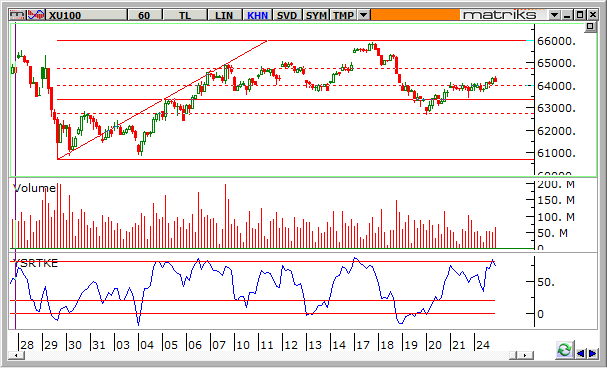The image size is (607, 368).
Task: Minimize the chart window
Action: click(567, 15)
